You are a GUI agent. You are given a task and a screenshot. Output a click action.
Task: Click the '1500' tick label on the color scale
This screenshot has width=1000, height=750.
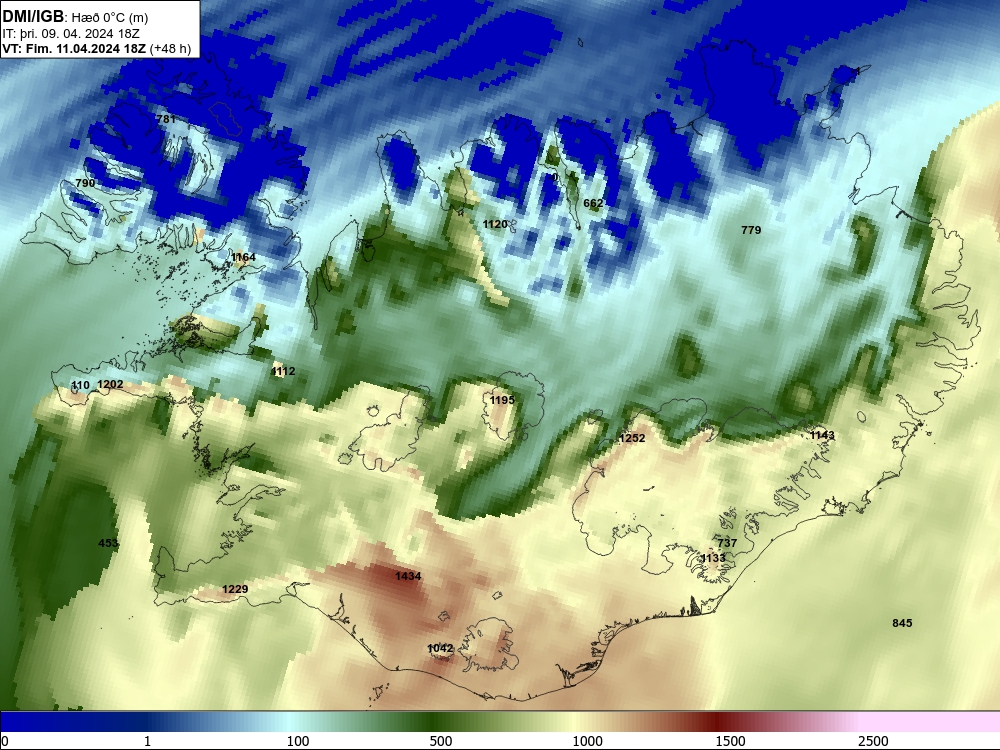click(x=730, y=741)
